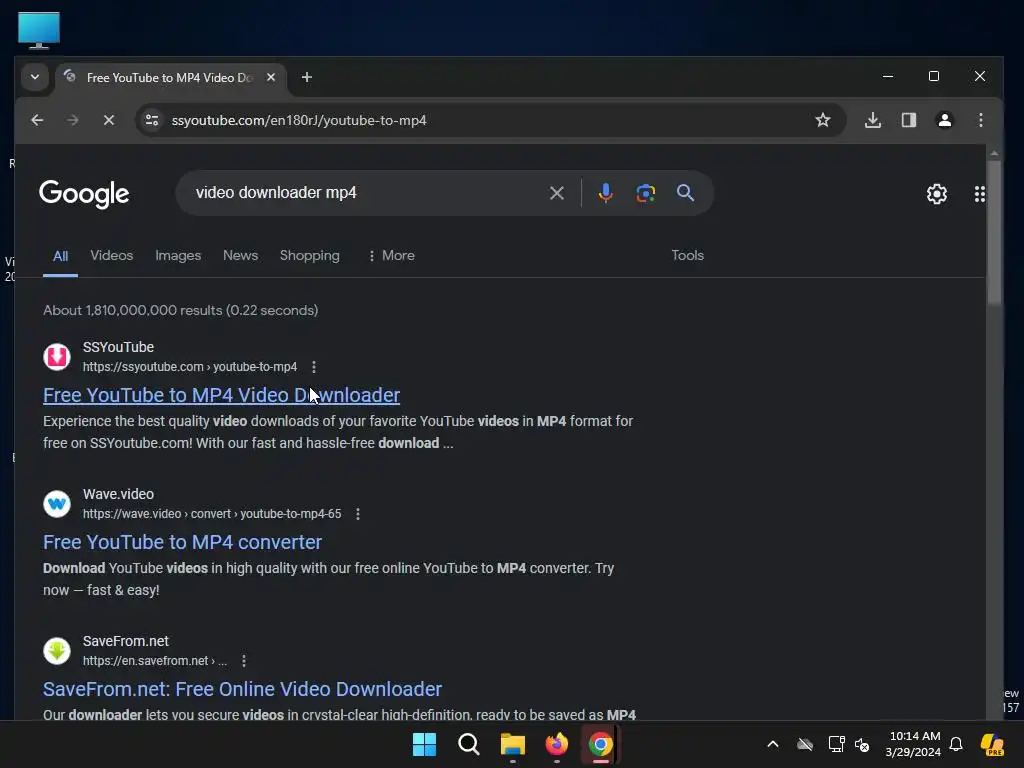Open Chrome three-dot menu
The image size is (1024, 768).
tap(981, 120)
